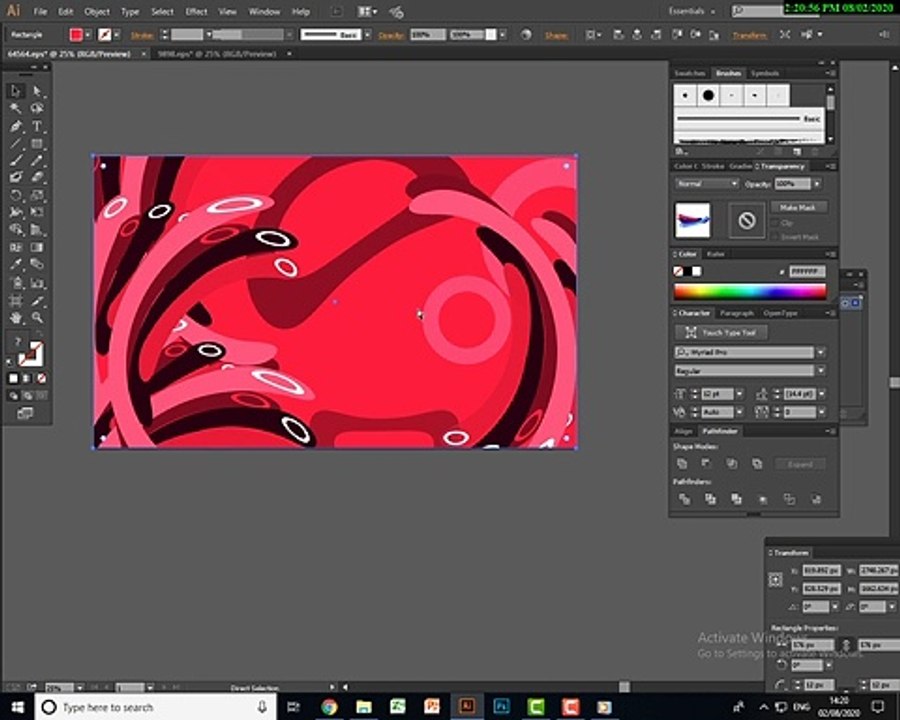Select the Rectangle tool in toolbox
Image resolution: width=900 pixels, height=720 pixels.
click(37, 144)
